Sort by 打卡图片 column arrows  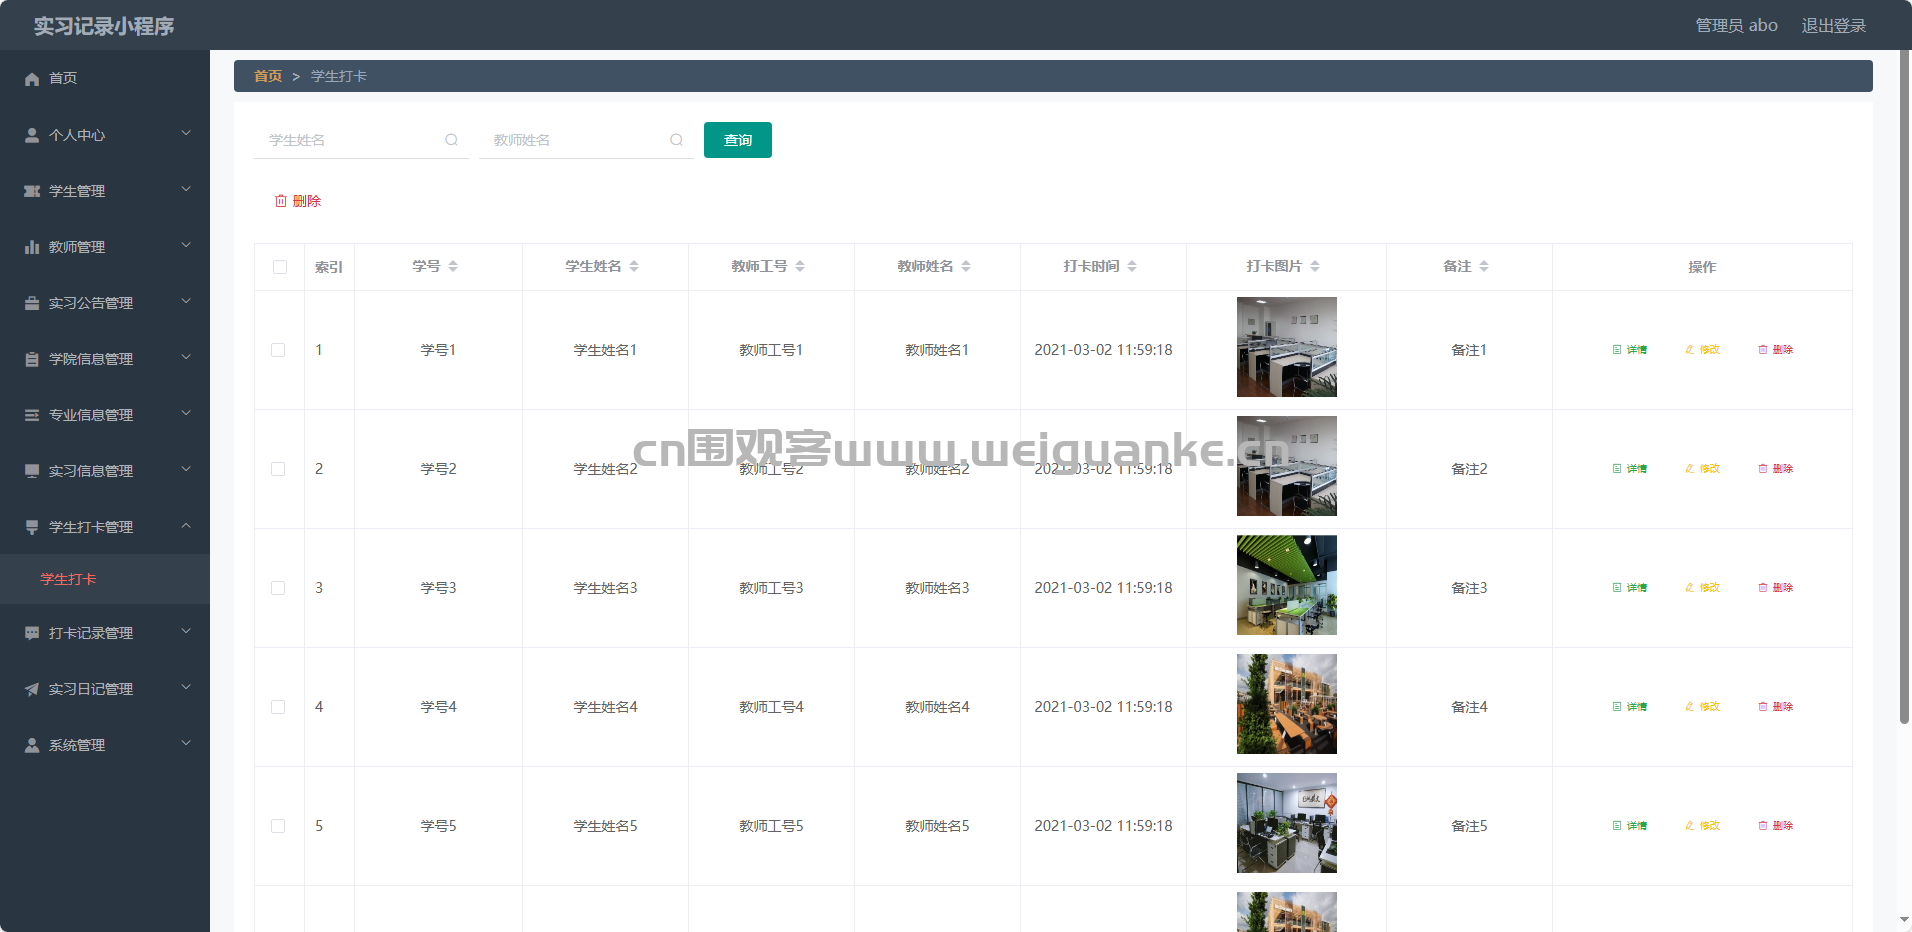tap(1315, 266)
